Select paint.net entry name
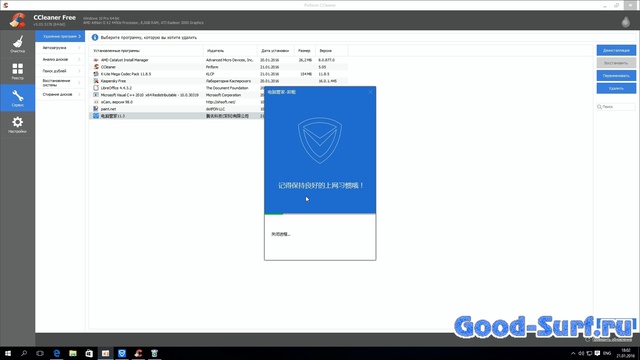This screenshot has width=640, height=360. [108, 109]
